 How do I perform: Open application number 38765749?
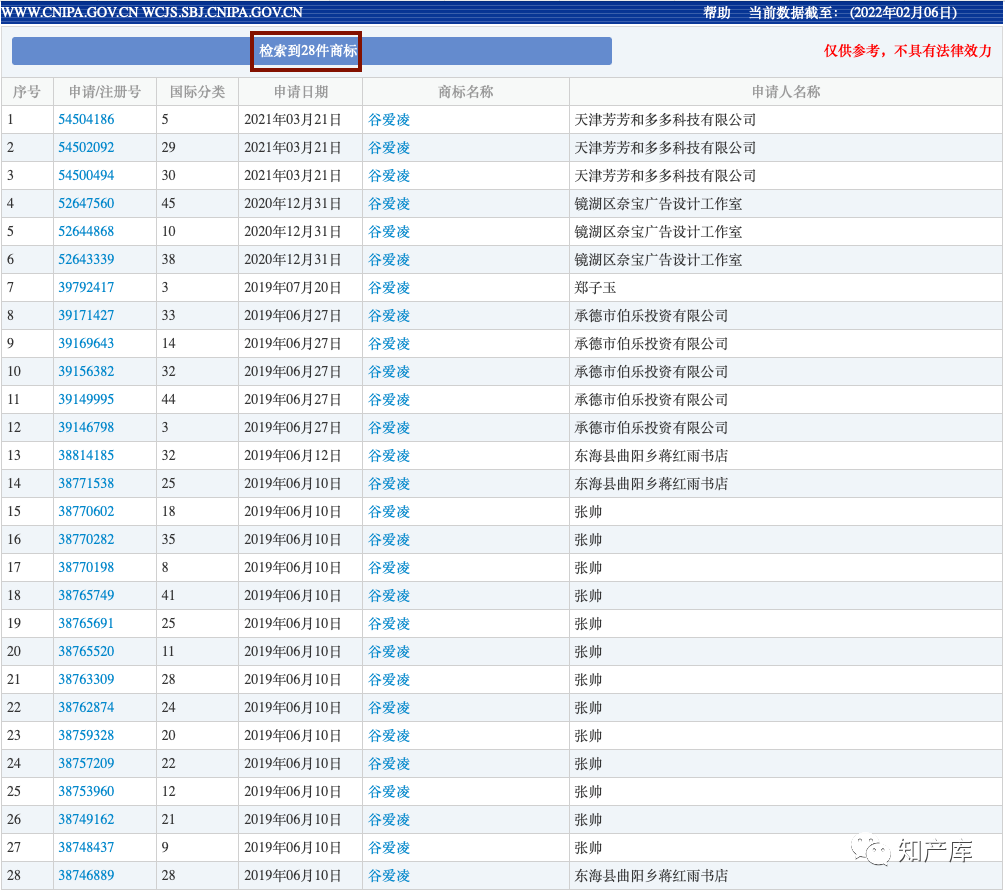click(x=86, y=596)
